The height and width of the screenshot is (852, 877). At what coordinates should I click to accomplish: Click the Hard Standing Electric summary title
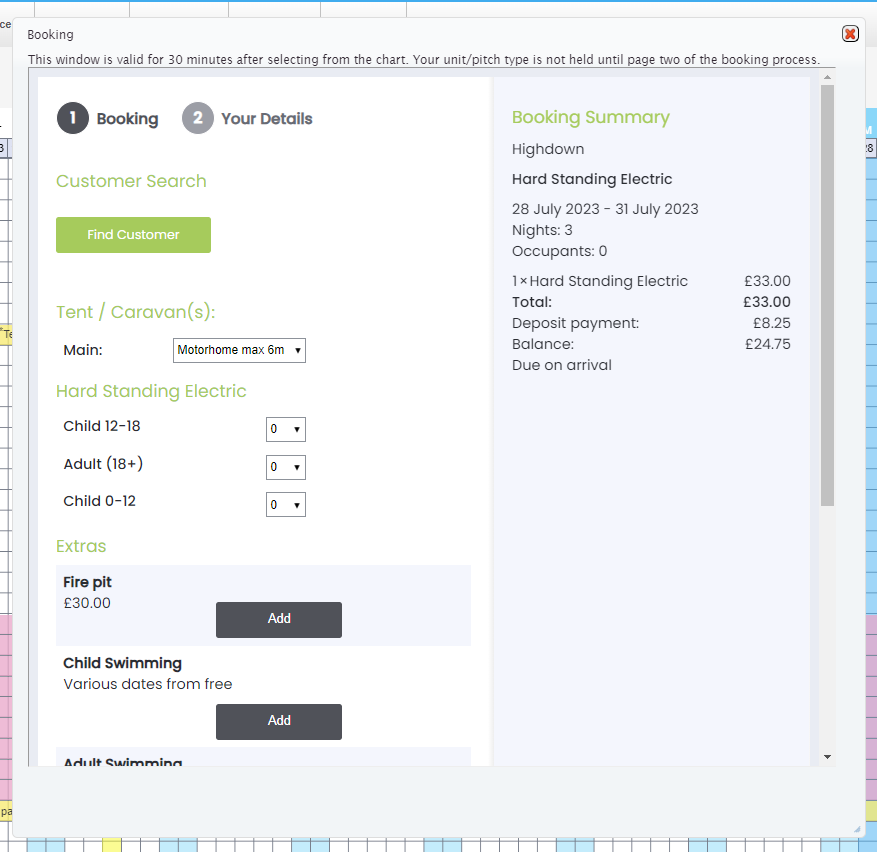[x=592, y=179]
